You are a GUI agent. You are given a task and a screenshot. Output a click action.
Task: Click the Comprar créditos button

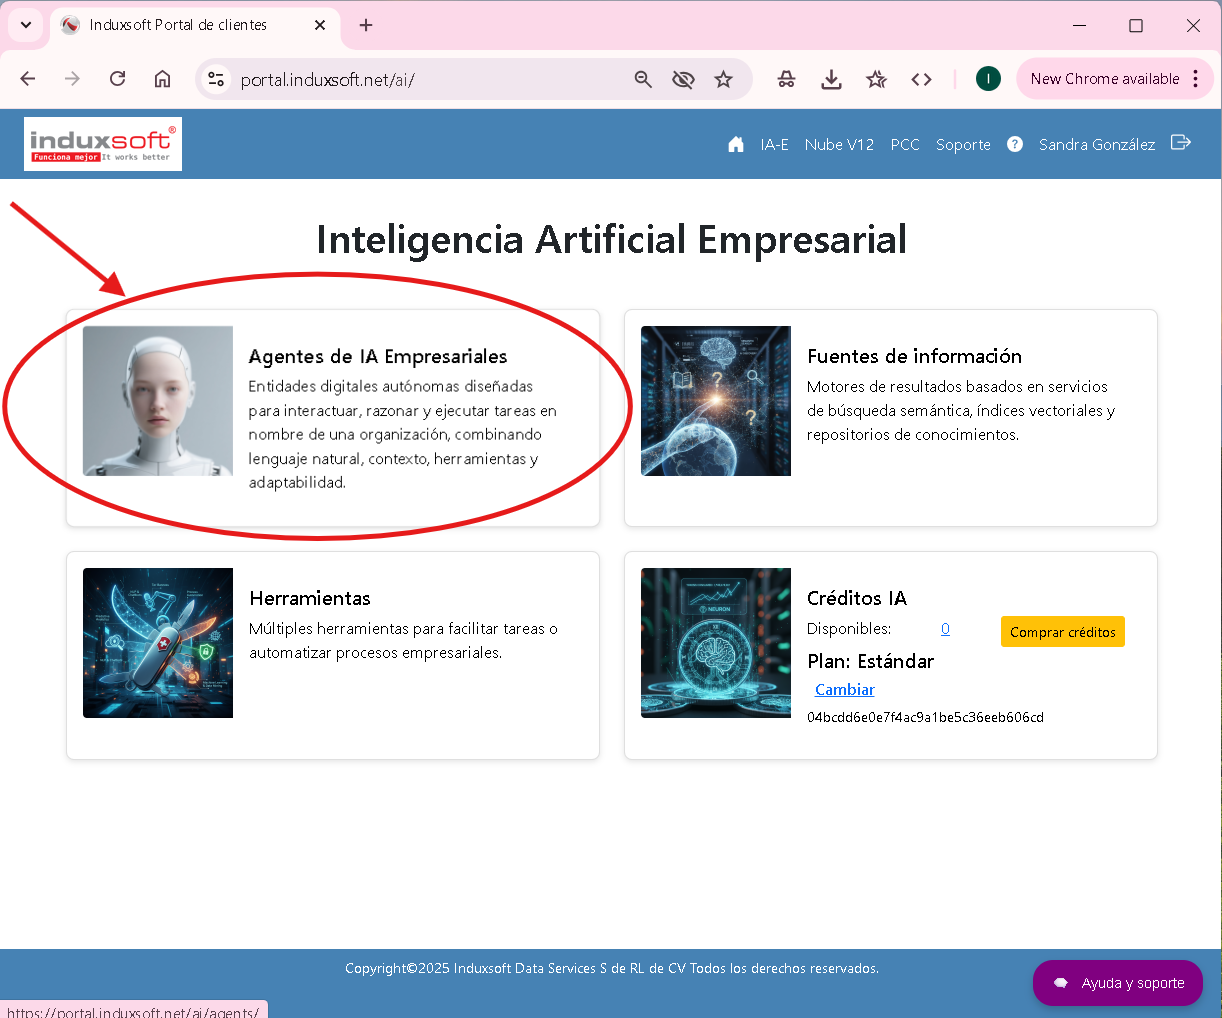[1062, 632]
